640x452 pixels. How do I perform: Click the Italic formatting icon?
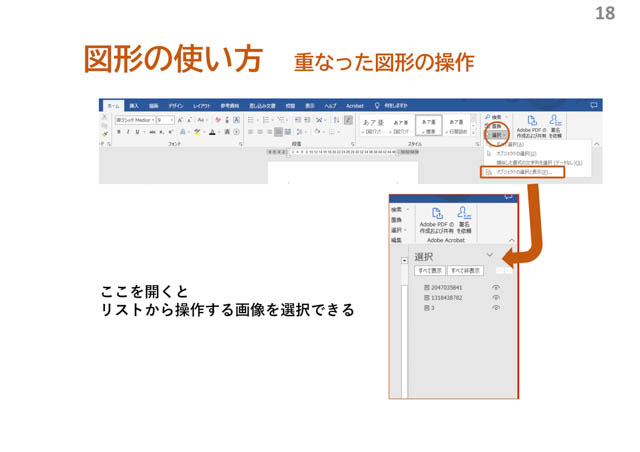pos(127,132)
